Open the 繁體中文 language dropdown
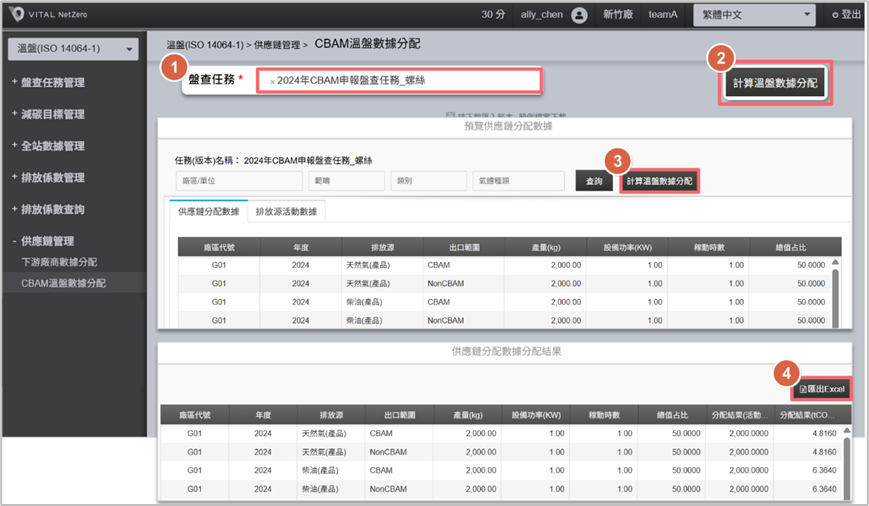Viewport: 869px width, 506px height. point(754,15)
